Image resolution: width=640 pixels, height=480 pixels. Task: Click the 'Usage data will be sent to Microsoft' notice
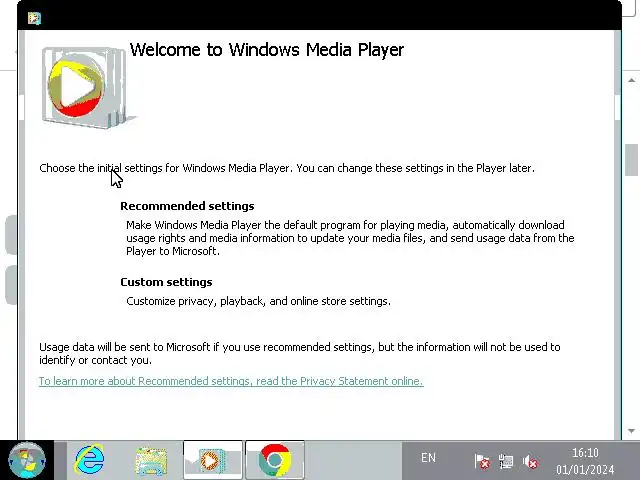pos(300,353)
